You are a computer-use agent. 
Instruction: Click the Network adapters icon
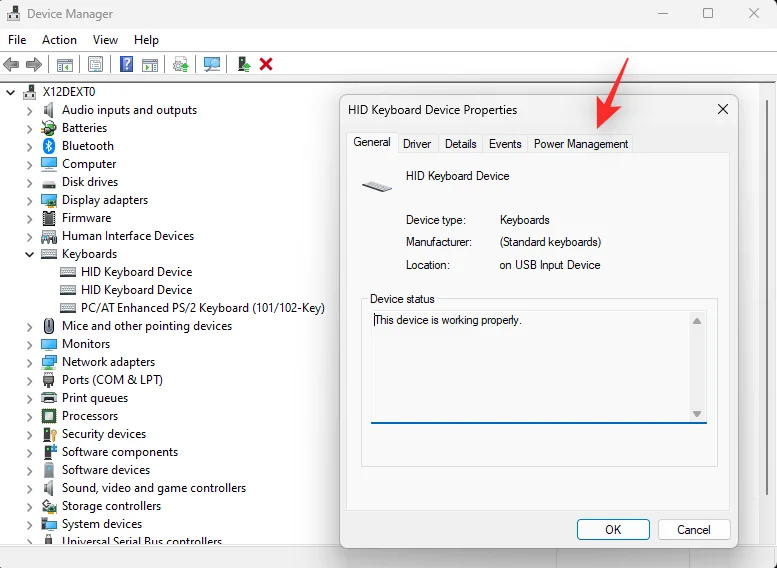tap(49, 362)
